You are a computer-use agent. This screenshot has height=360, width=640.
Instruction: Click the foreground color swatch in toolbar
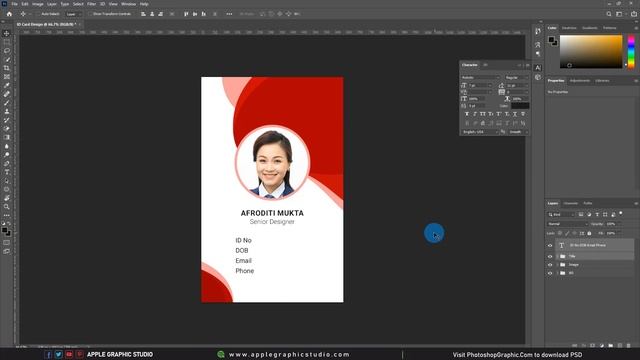[x=4, y=230]
